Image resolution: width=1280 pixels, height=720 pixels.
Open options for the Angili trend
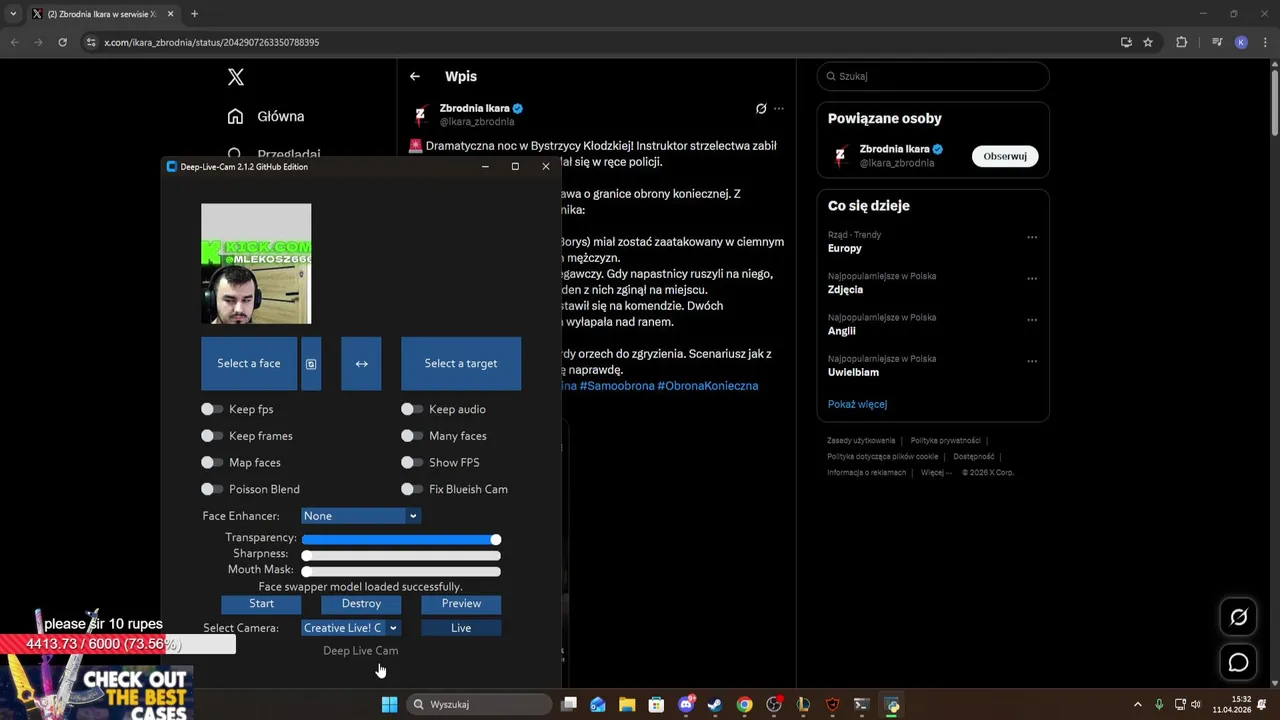[x=1032, y=320]
